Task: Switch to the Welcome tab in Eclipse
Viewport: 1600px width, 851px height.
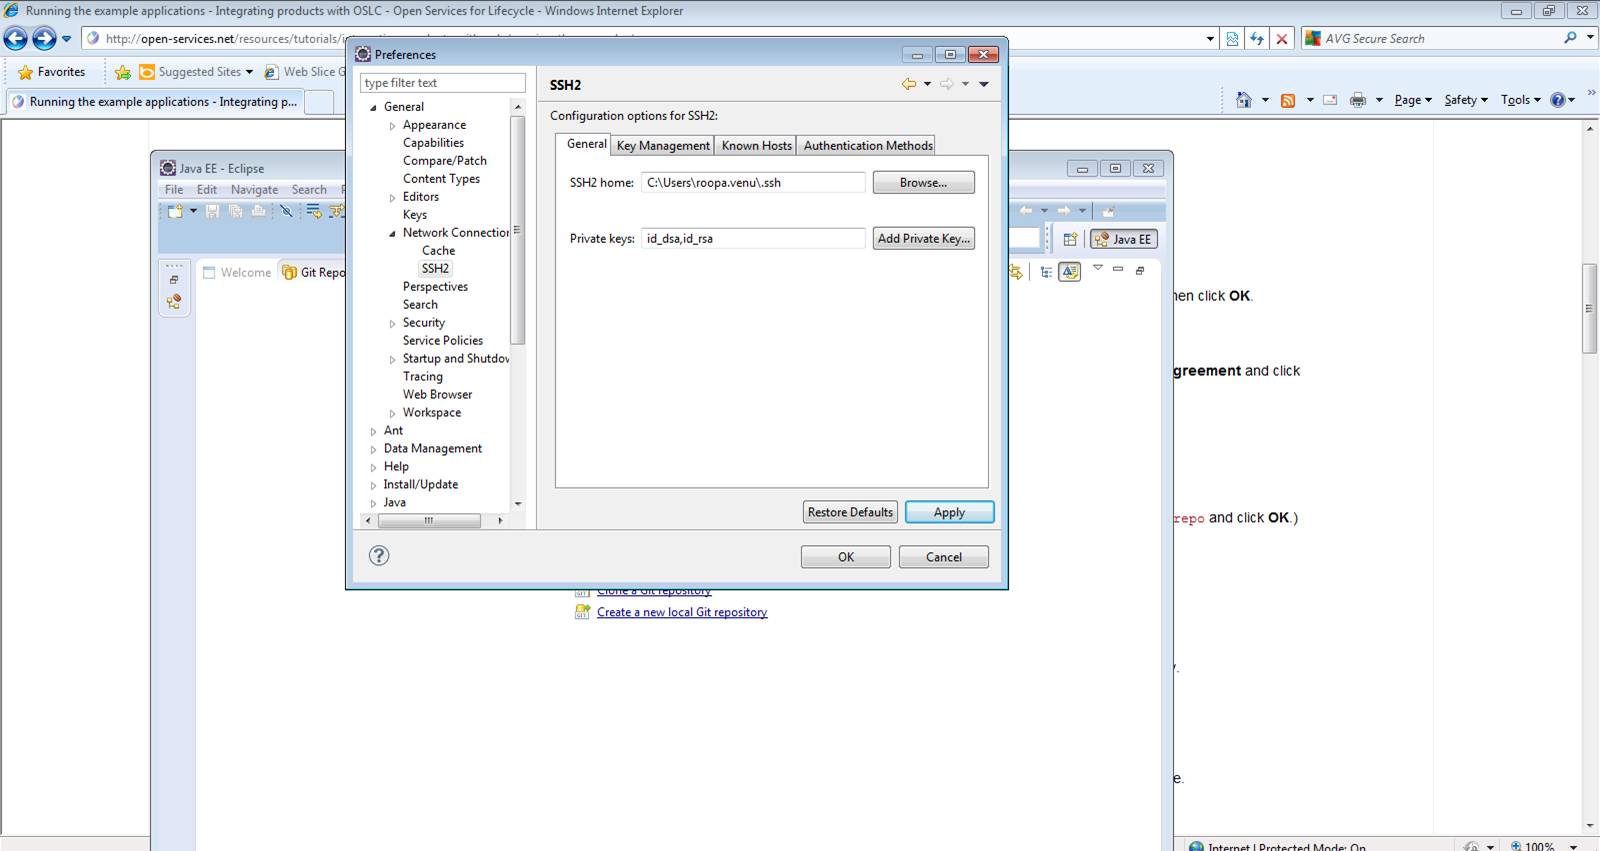Action: 237,272
